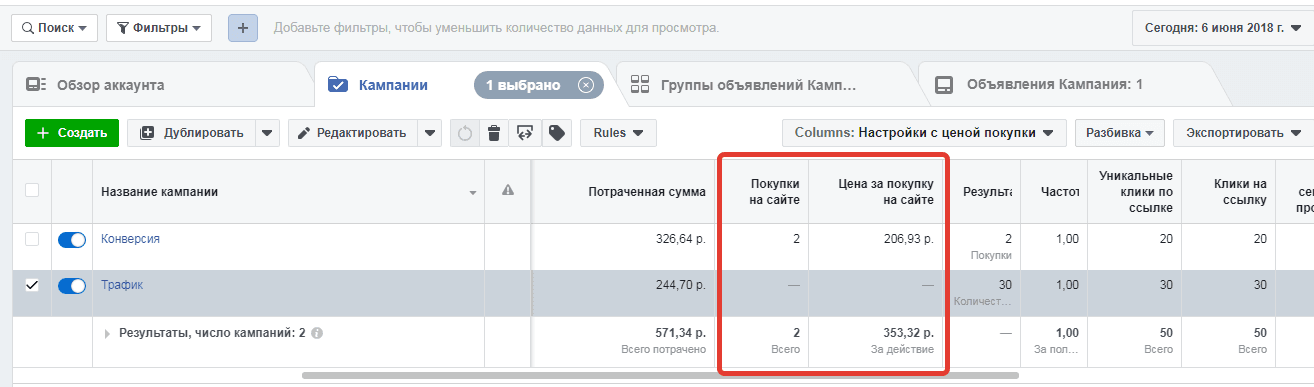
Task: Open the Экспортировать dropdown
Action: 1243,132
